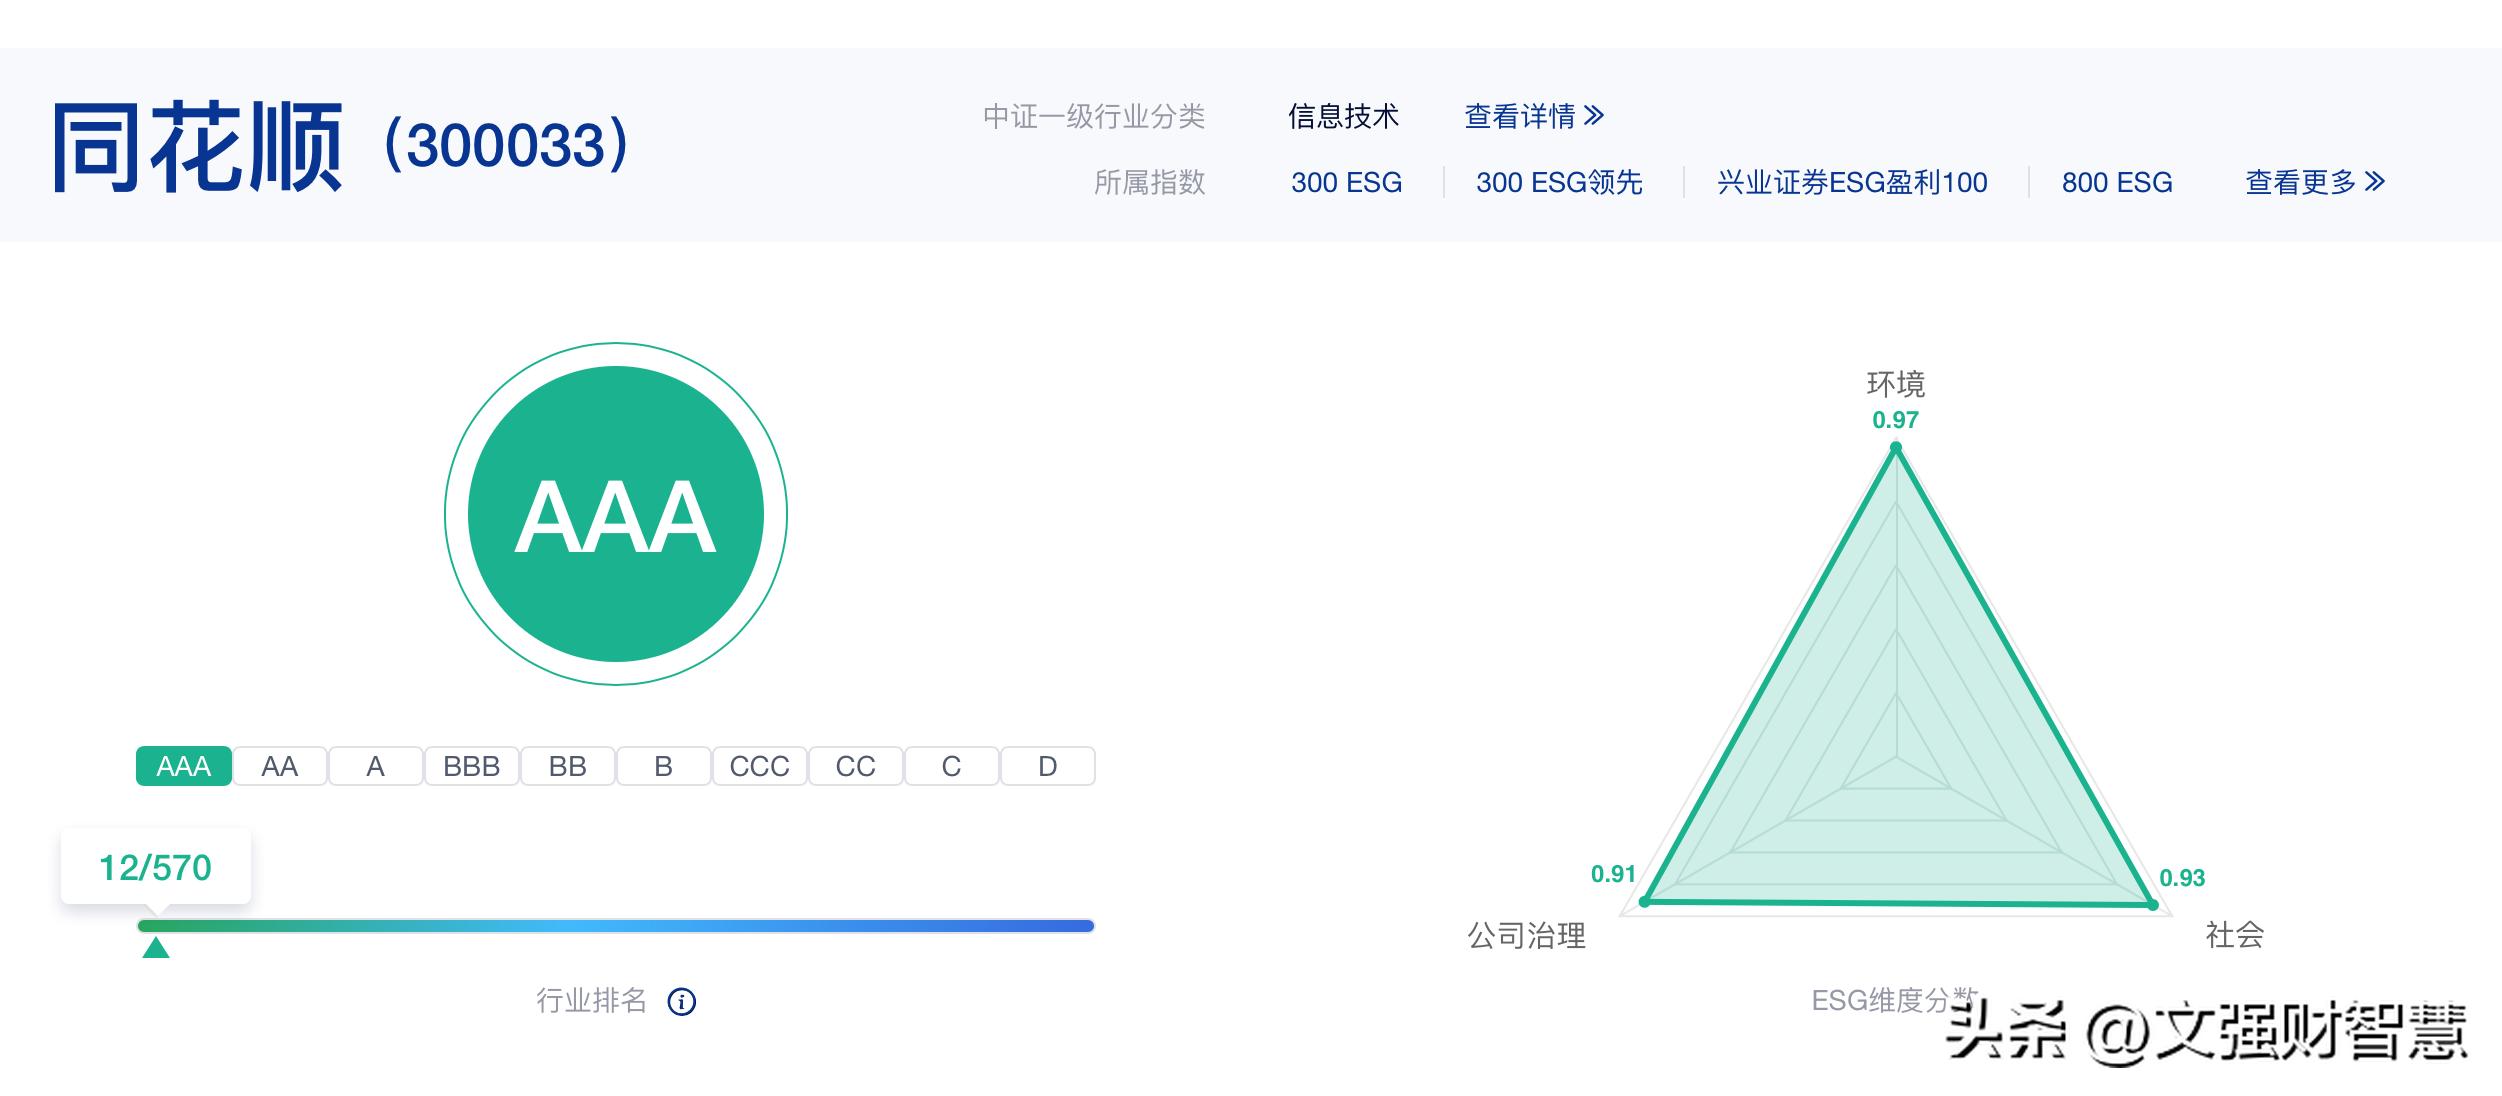This screenshot has width=2502, height=1096.
Task: Select the D rating level tab
Action: pyautogui.click(x=1046, y=766)
